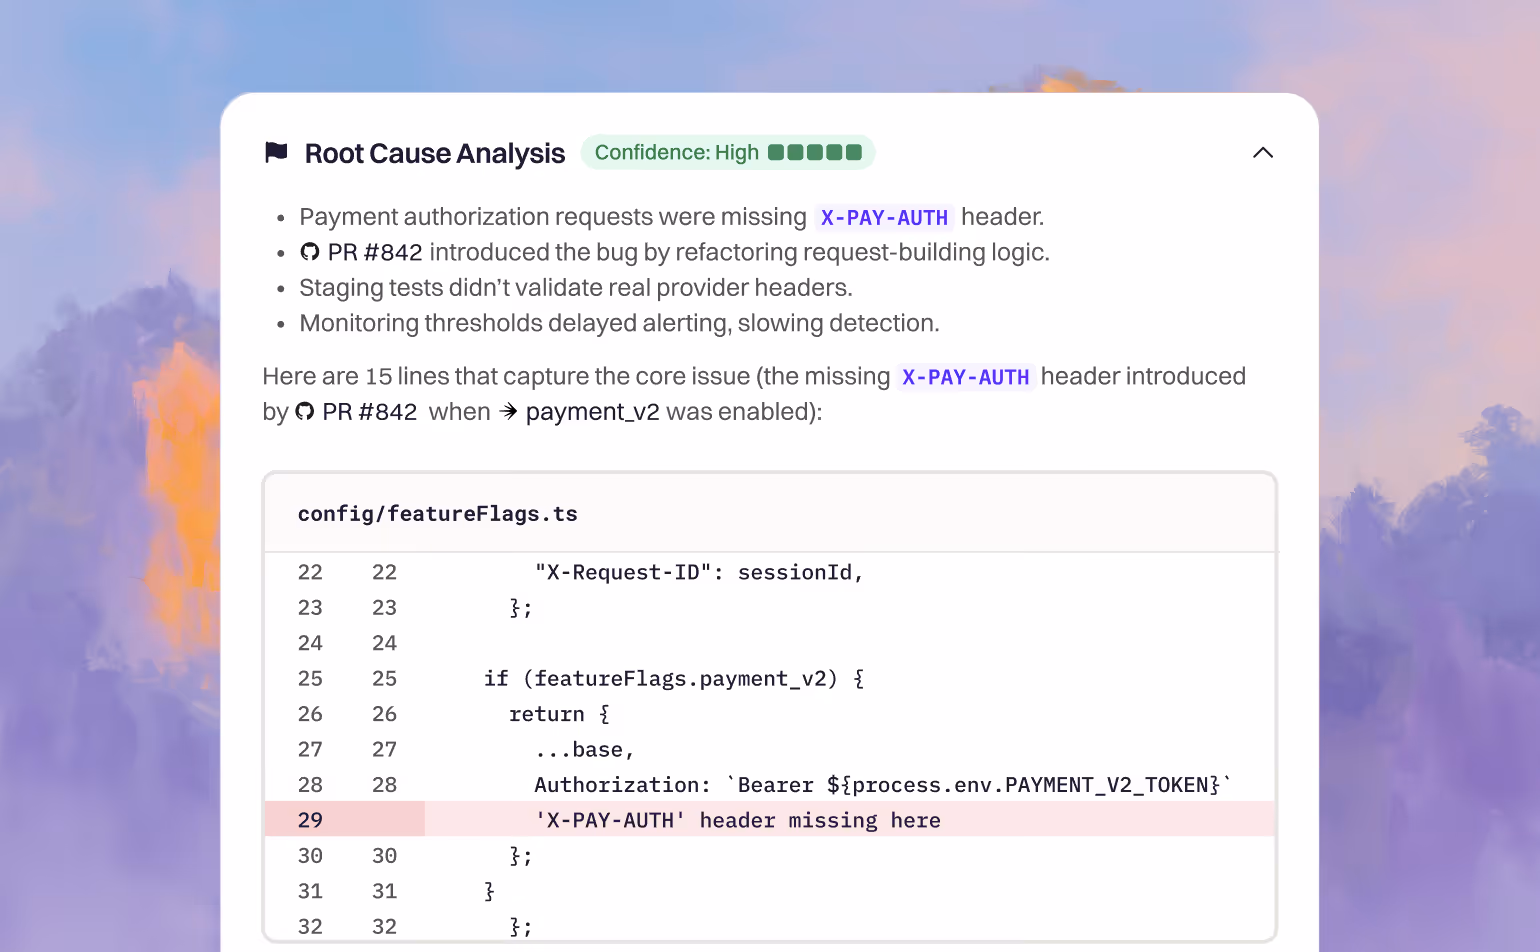Screen dimensions: 1540x952
Task: Click the "X-Request-ID": sessionId code line
Action: 699,572
